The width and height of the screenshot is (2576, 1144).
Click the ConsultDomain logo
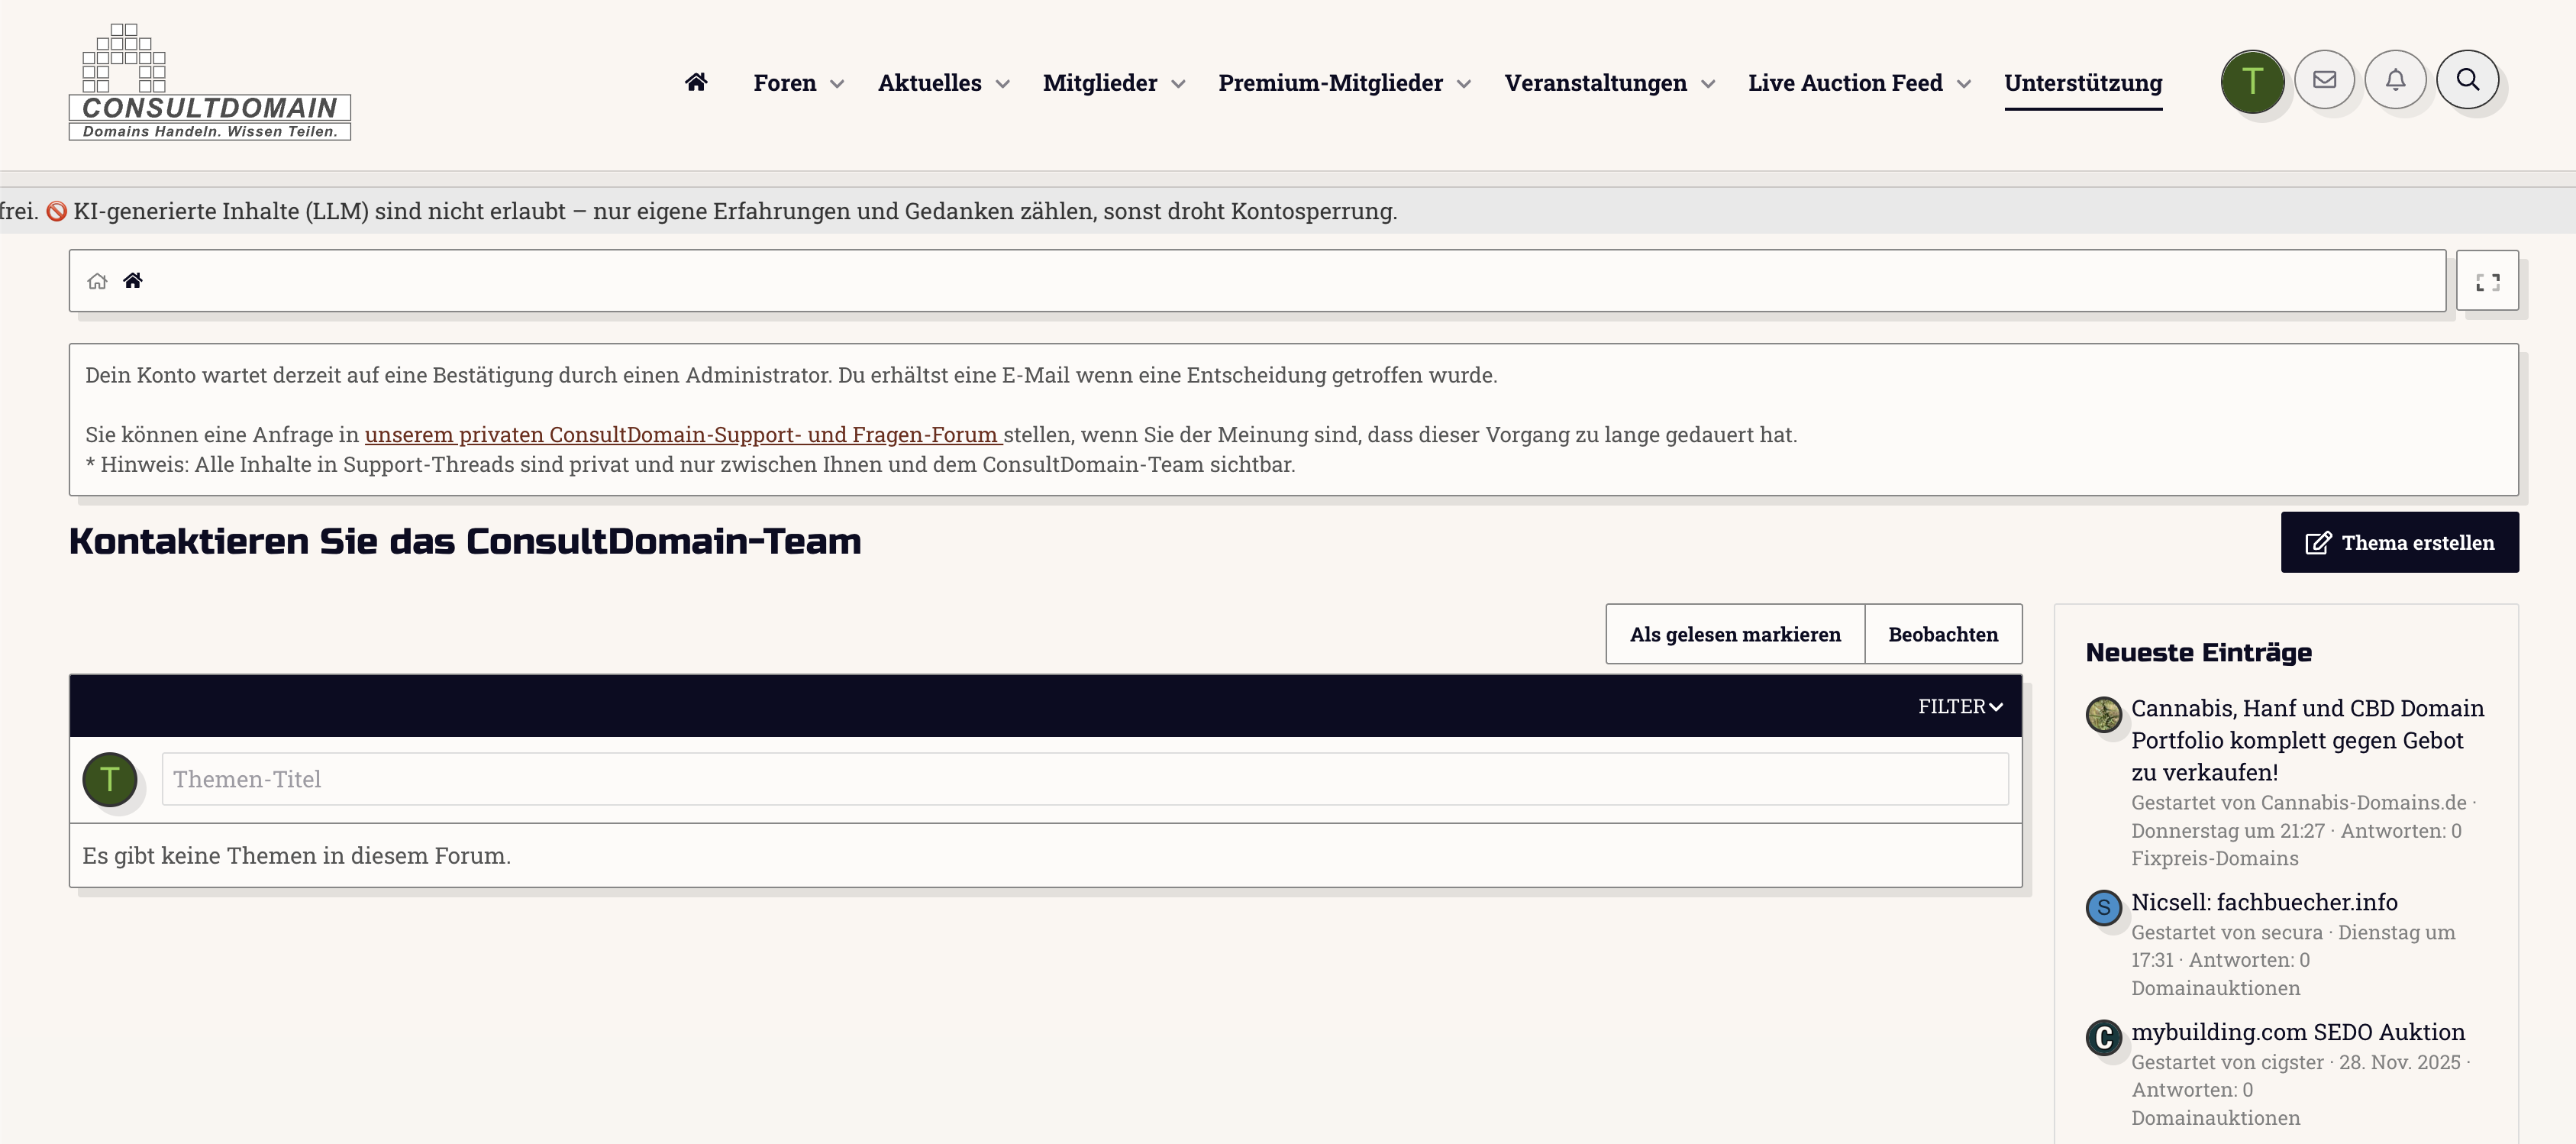point(210,83)
